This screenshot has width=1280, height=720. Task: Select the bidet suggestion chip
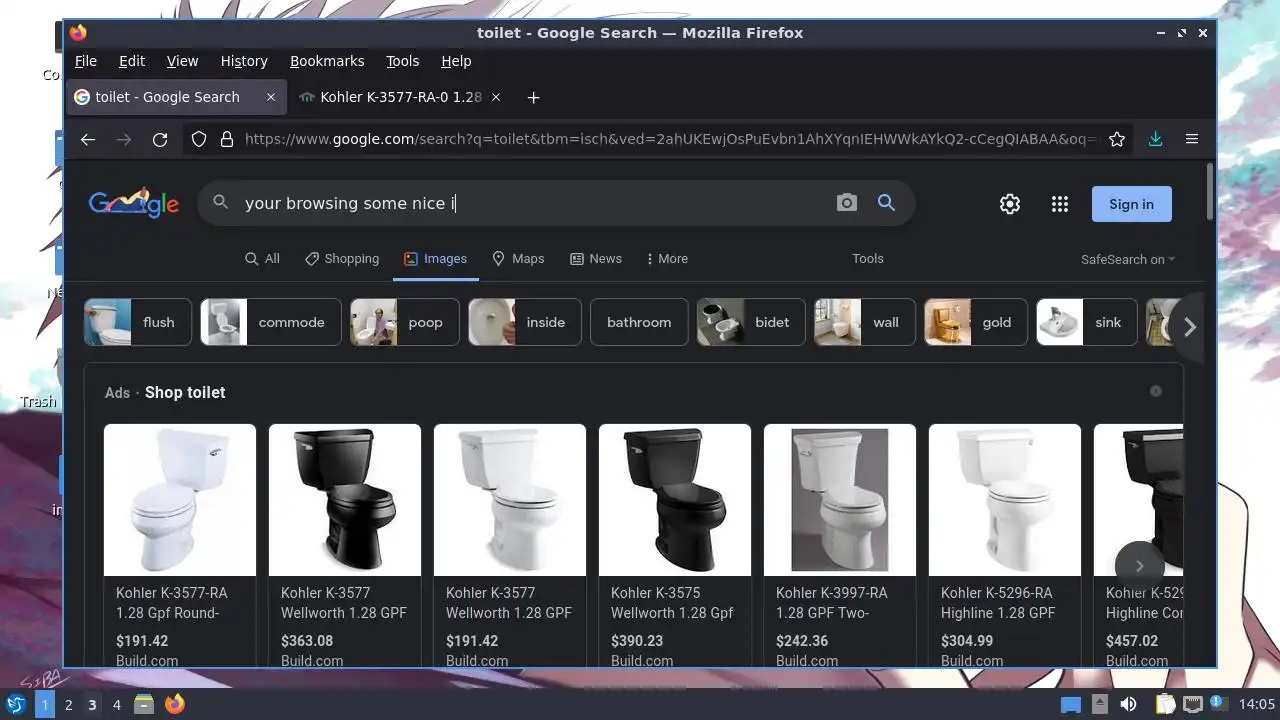pyautogui.click(x=751, y=322)
